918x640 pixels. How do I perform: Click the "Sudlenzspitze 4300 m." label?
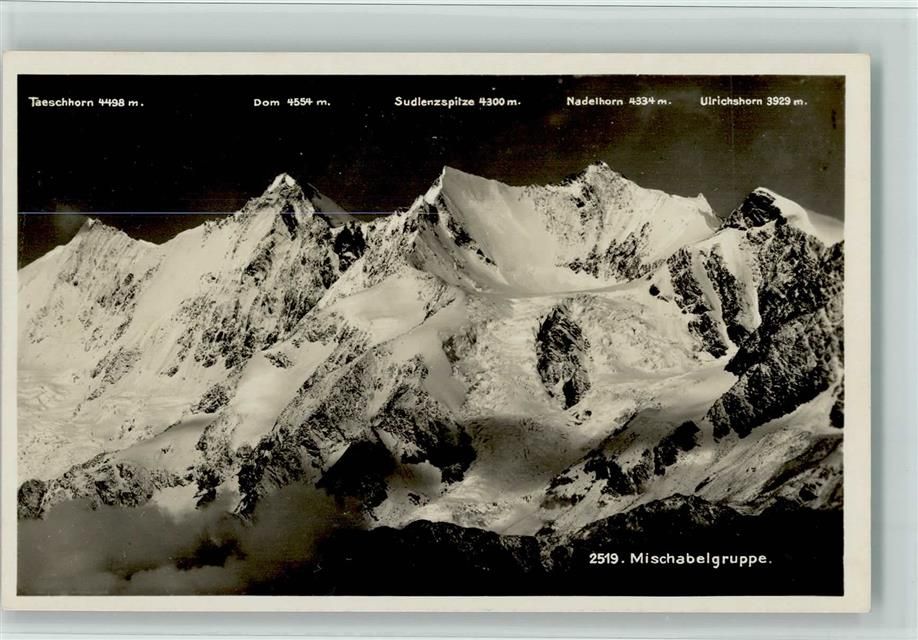[457, 101]
